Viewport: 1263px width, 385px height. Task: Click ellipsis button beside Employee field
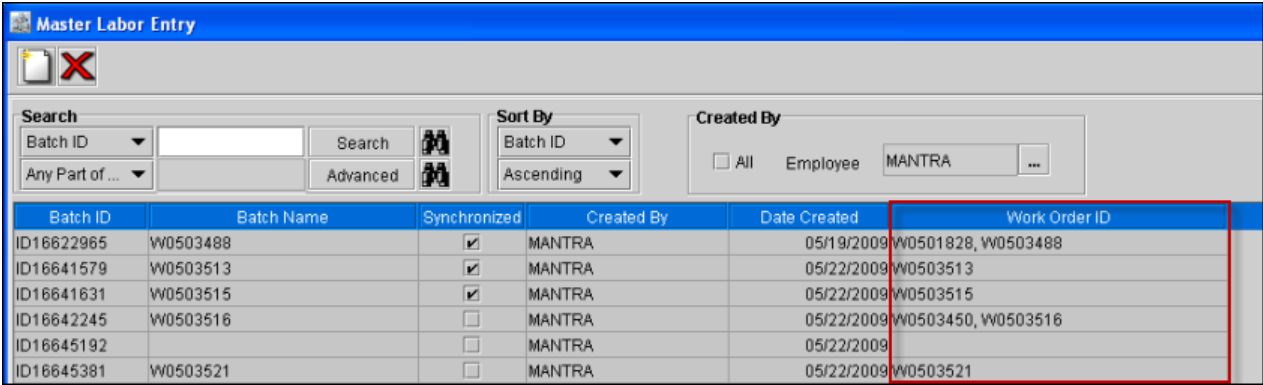click(1034, 160)
